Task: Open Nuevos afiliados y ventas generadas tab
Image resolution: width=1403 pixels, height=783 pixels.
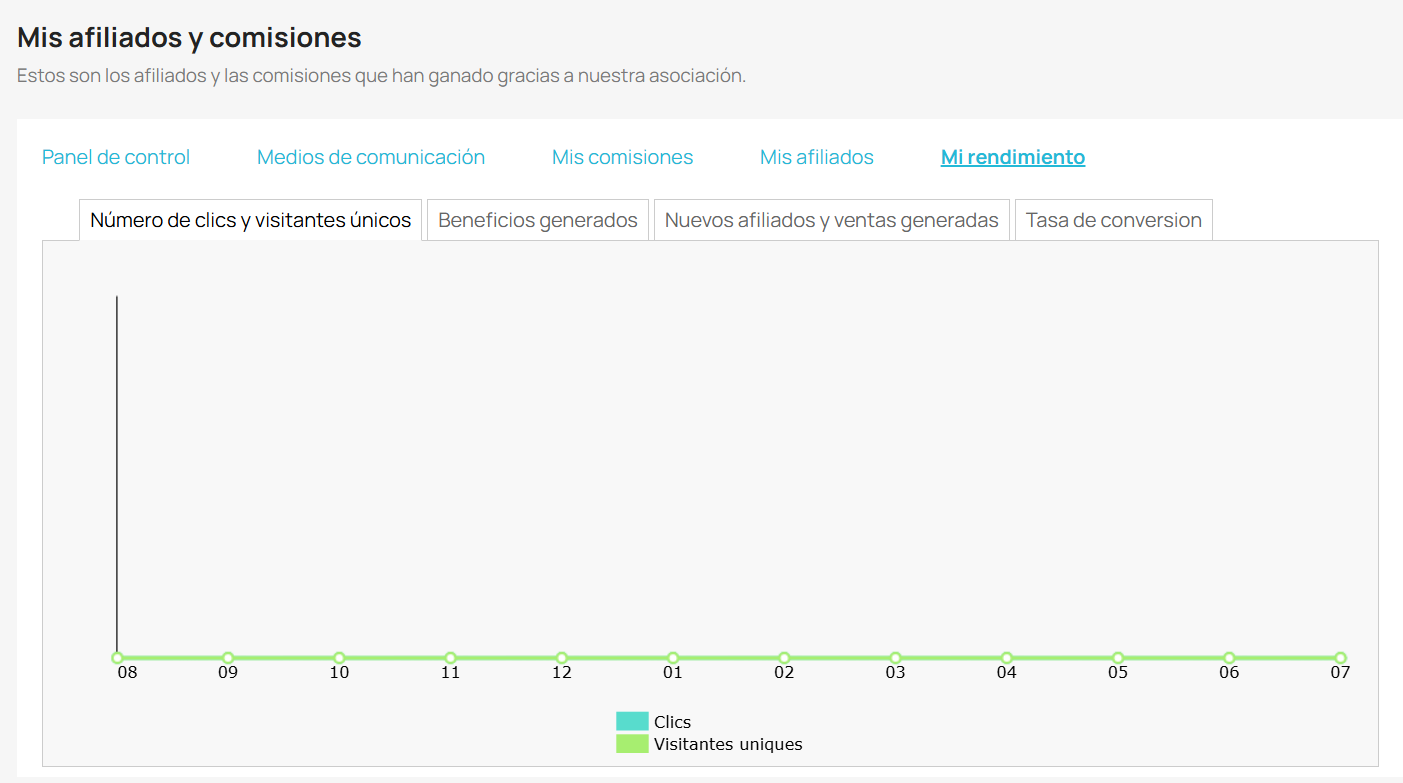Action: (x=832, y=220)
